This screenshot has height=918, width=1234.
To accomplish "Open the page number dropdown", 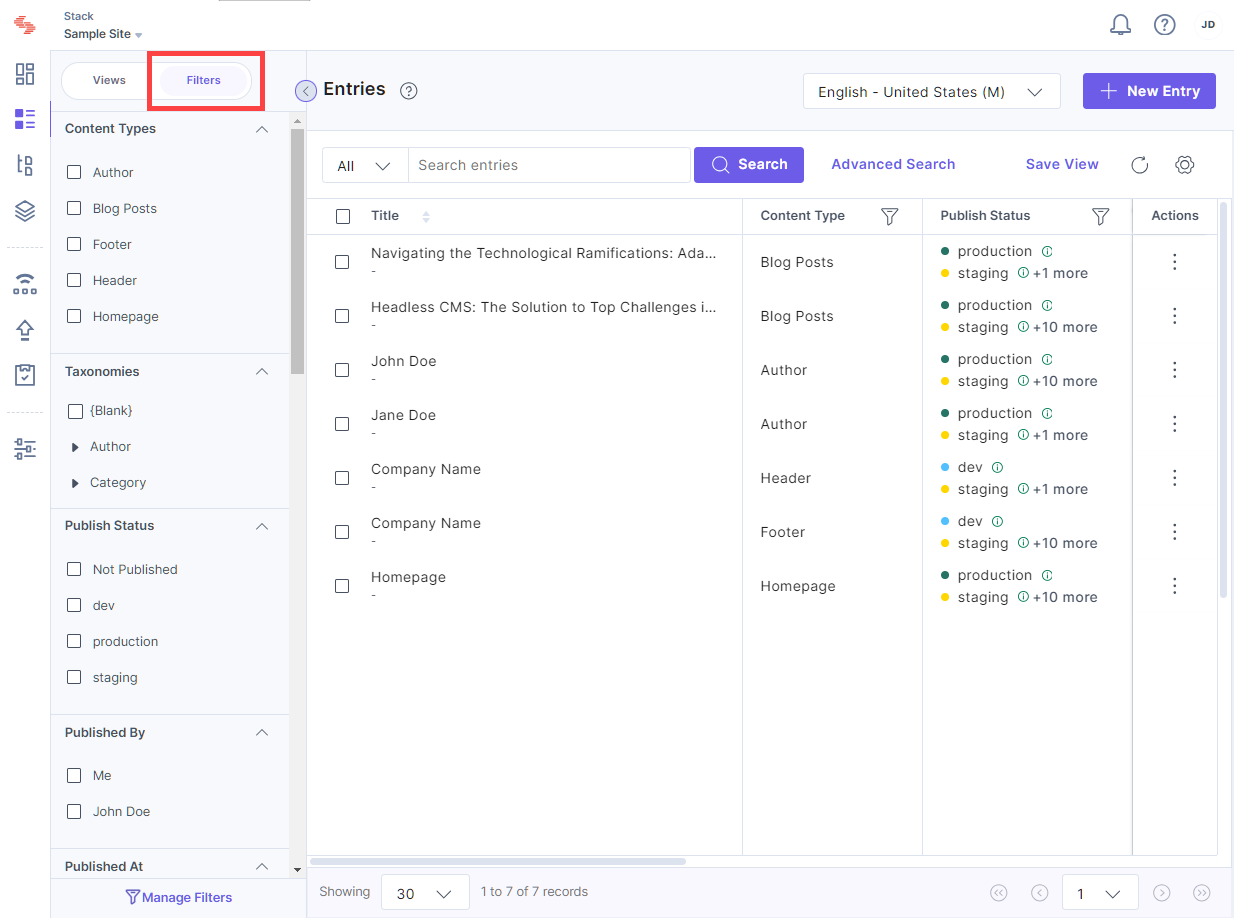I will point(1100,893).
